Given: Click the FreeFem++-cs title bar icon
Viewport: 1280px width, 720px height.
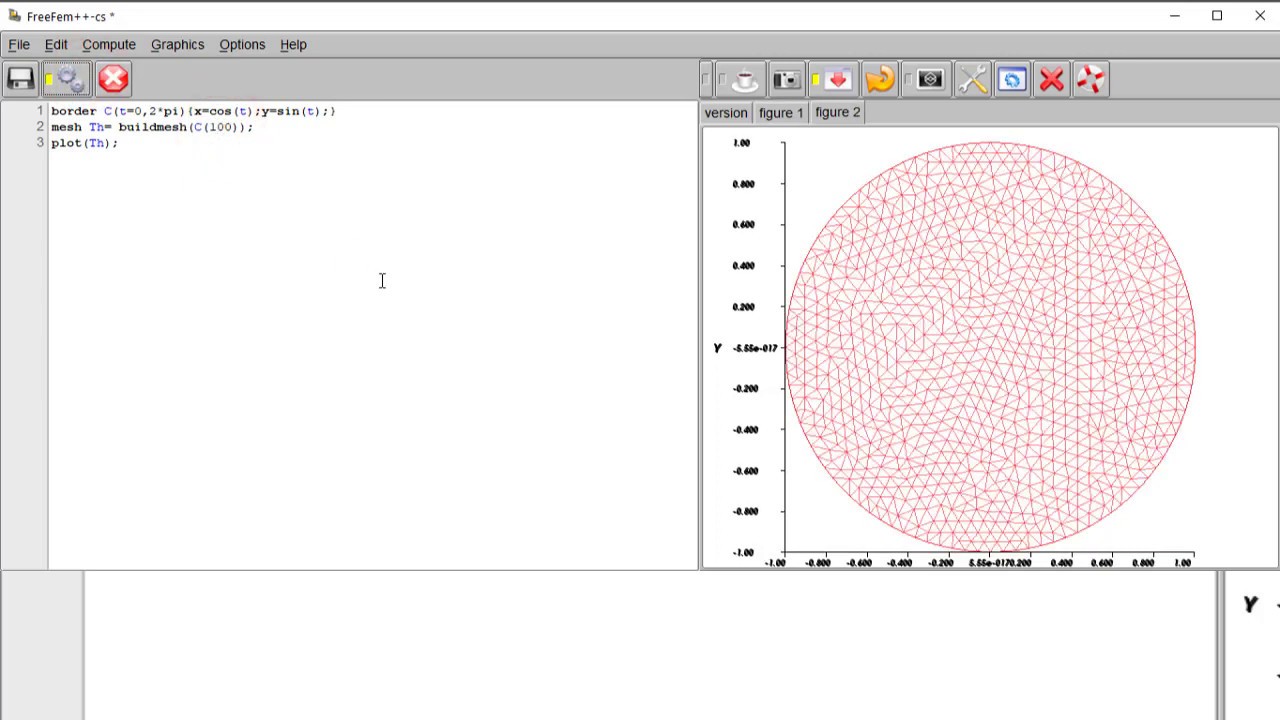Looking at the screenshot, I should [14, 16].
